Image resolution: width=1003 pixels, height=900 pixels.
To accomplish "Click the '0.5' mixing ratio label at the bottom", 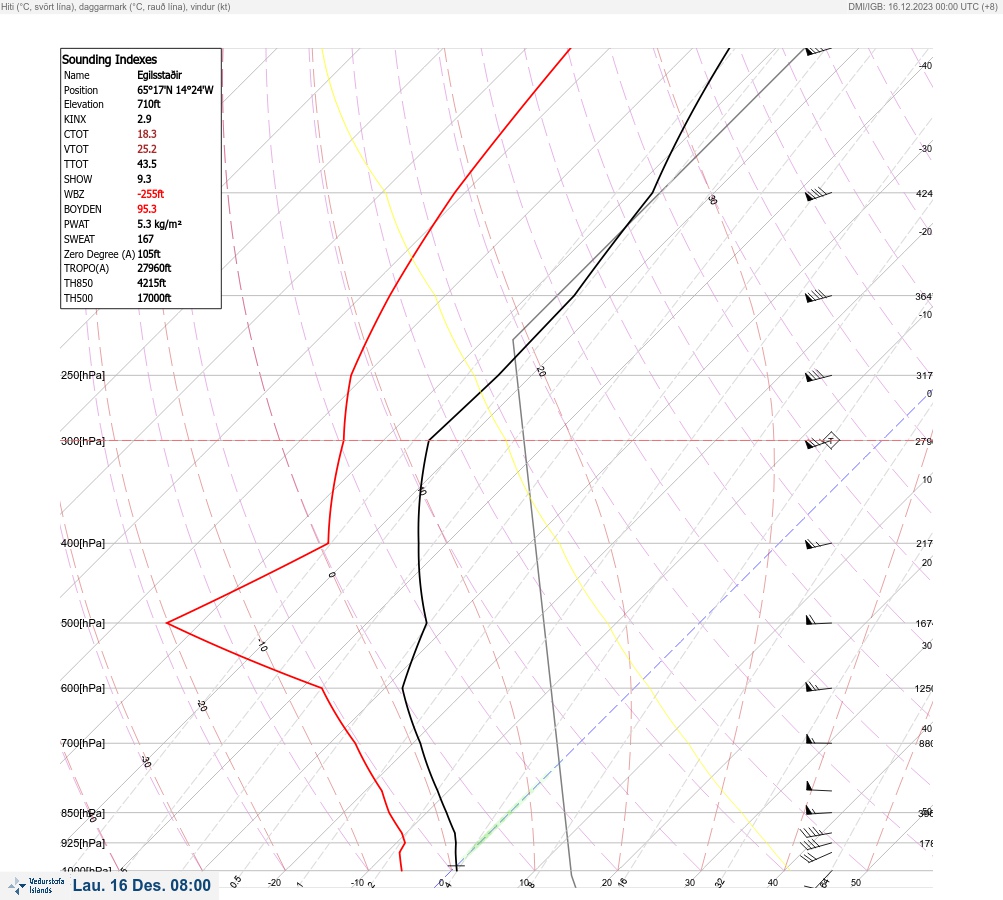I will 235,881.
